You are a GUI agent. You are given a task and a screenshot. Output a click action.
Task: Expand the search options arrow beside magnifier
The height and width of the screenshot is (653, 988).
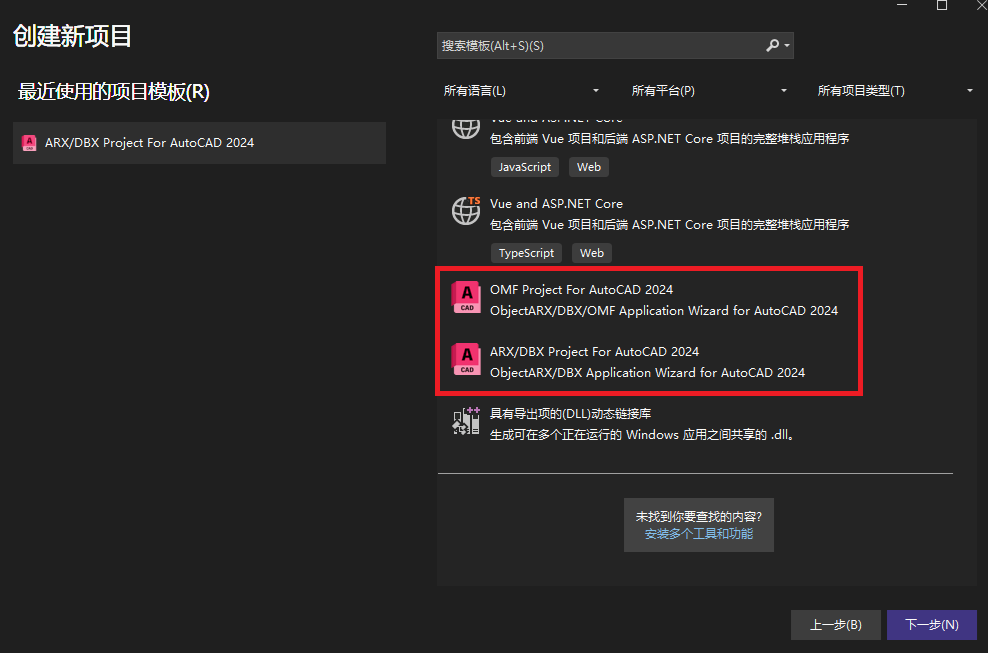pyautogui.click(x=787, y=45)
